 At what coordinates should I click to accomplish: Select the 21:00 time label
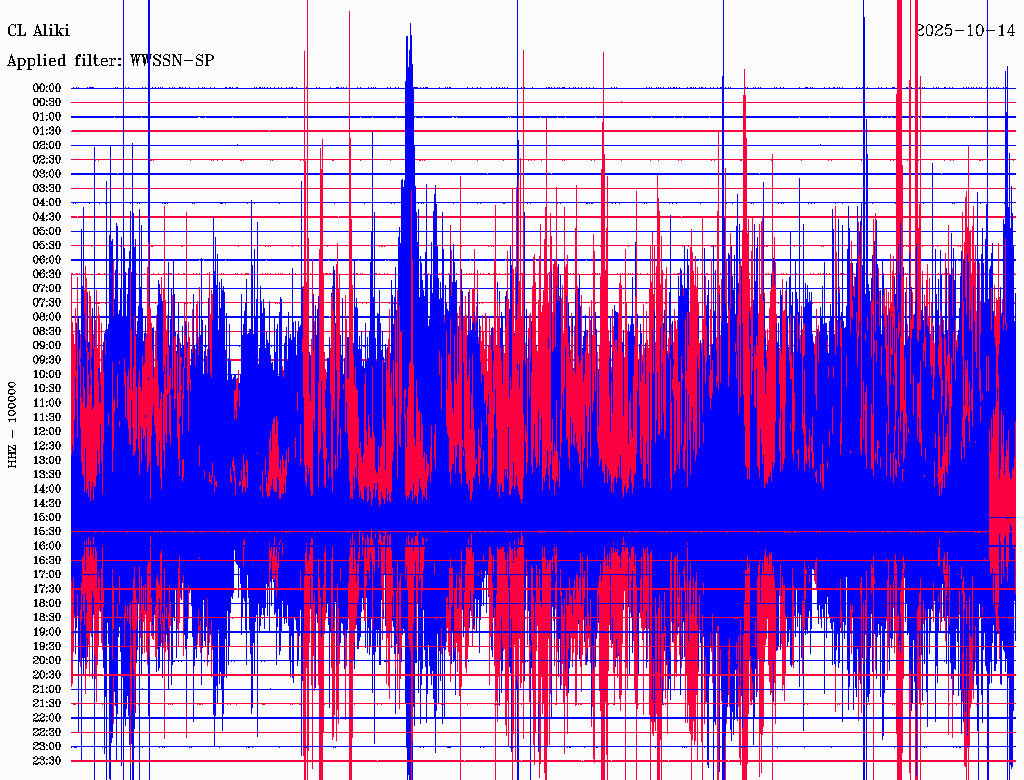point(47,689)
